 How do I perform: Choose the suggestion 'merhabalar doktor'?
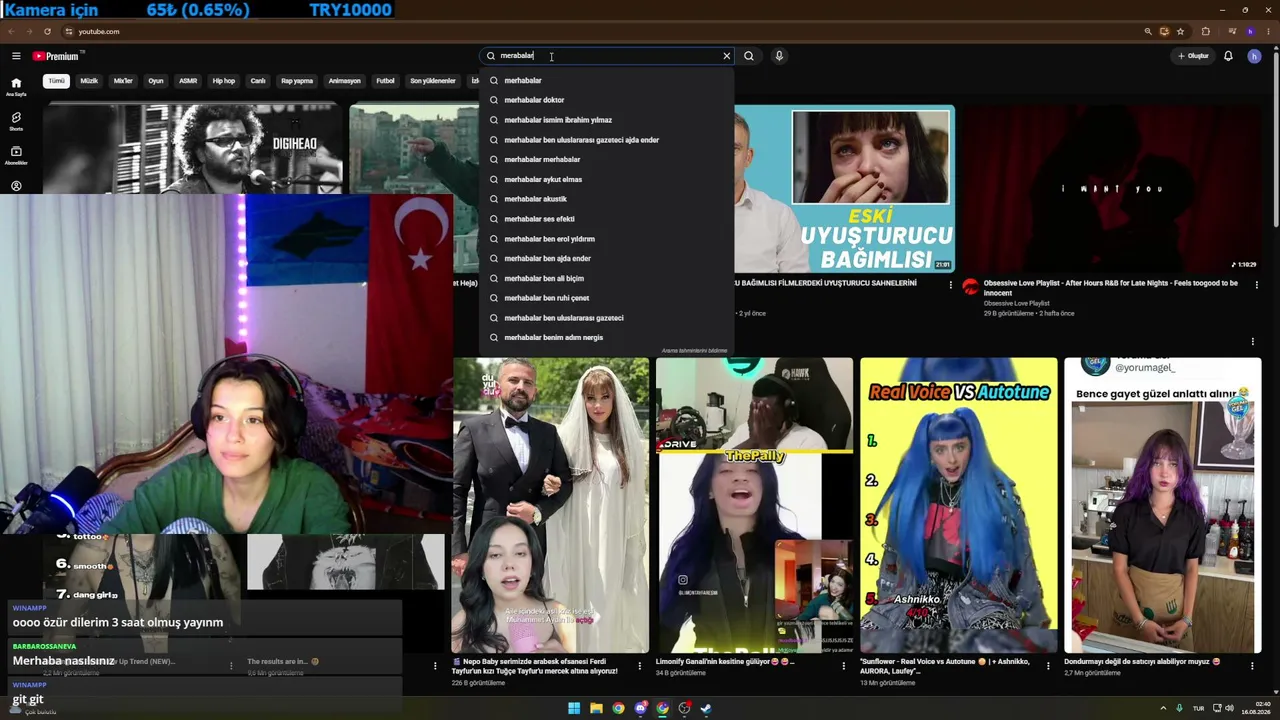[x=606, y=100]
